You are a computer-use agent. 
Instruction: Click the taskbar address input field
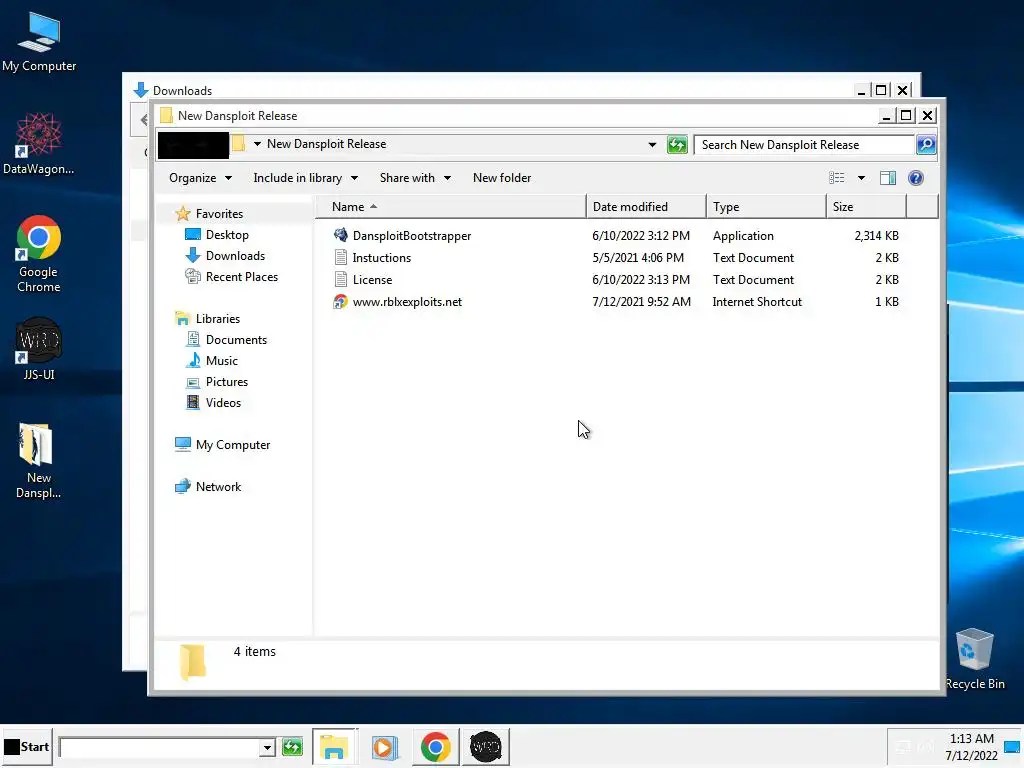(x=160, y=747)
